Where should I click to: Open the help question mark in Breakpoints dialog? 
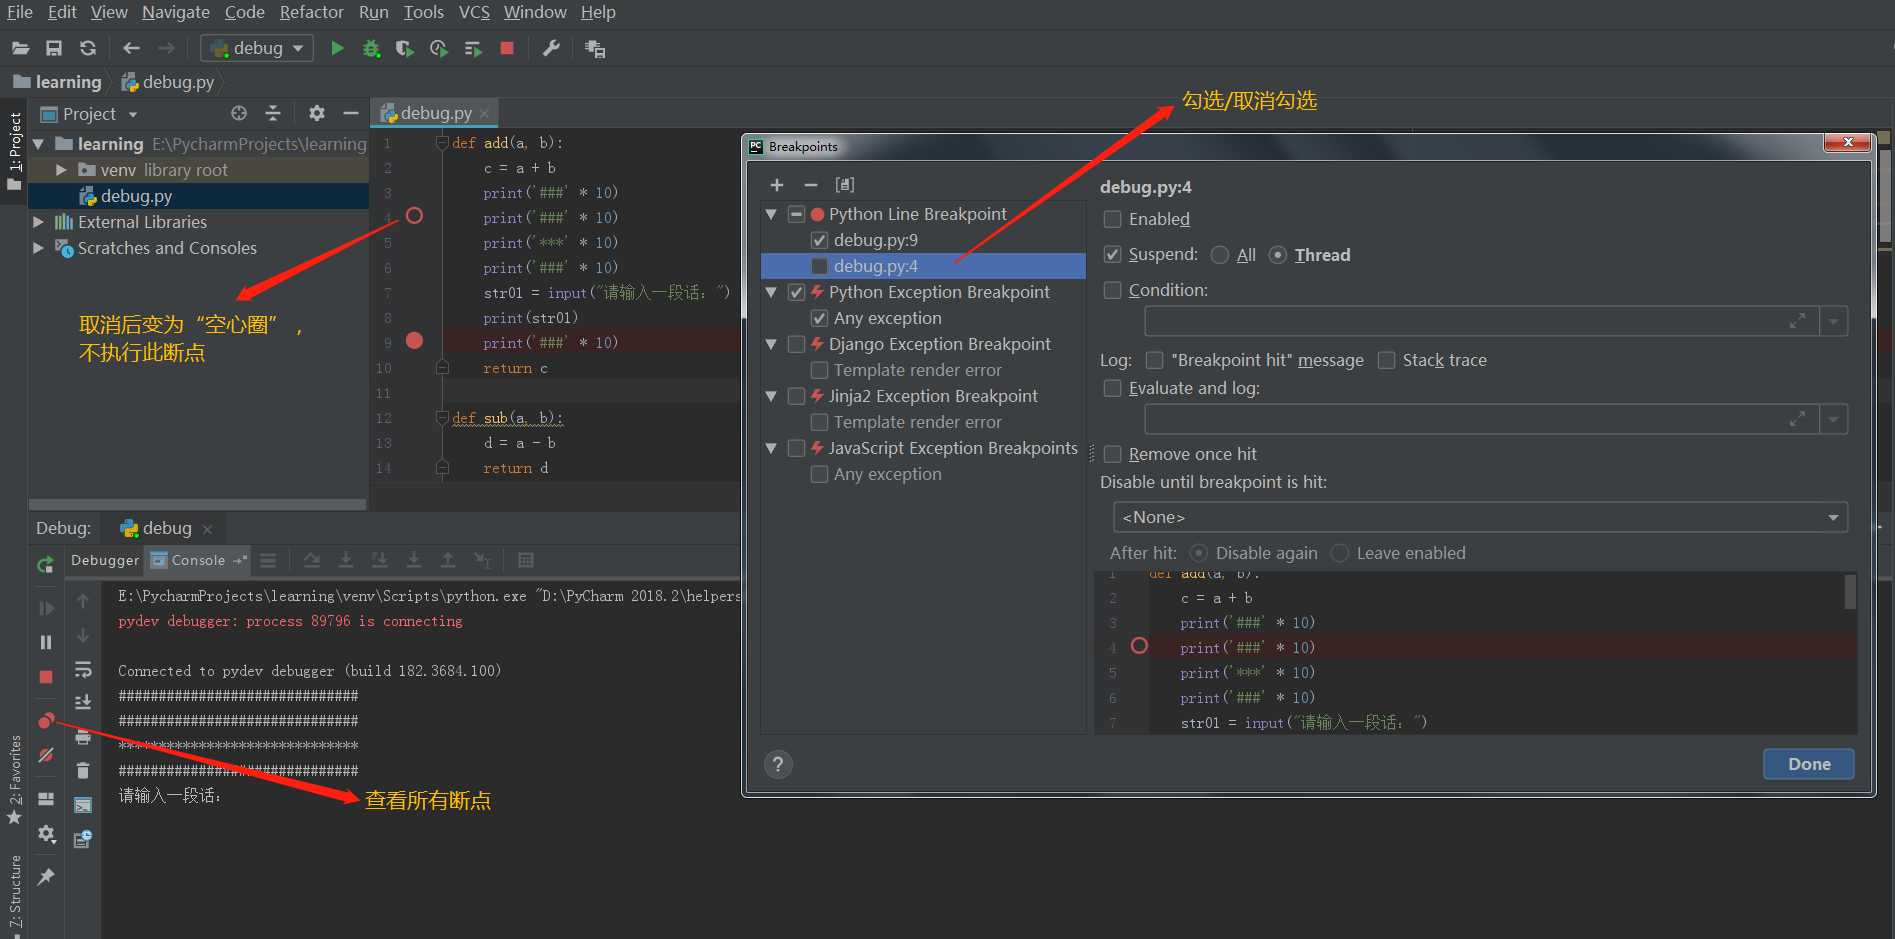click(778, 765)
